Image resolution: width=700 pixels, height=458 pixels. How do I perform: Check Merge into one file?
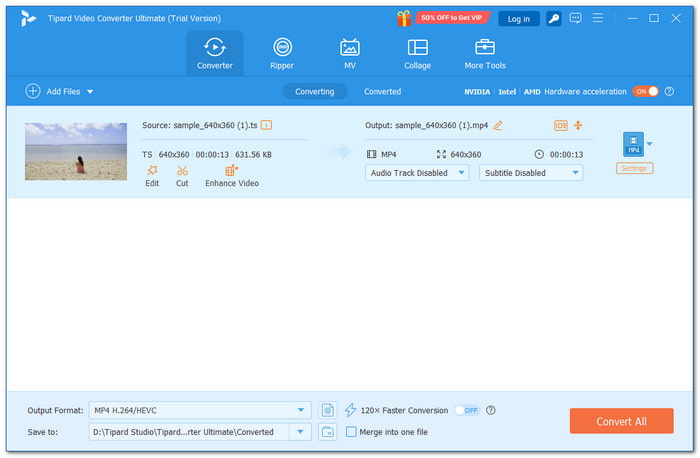351,432
